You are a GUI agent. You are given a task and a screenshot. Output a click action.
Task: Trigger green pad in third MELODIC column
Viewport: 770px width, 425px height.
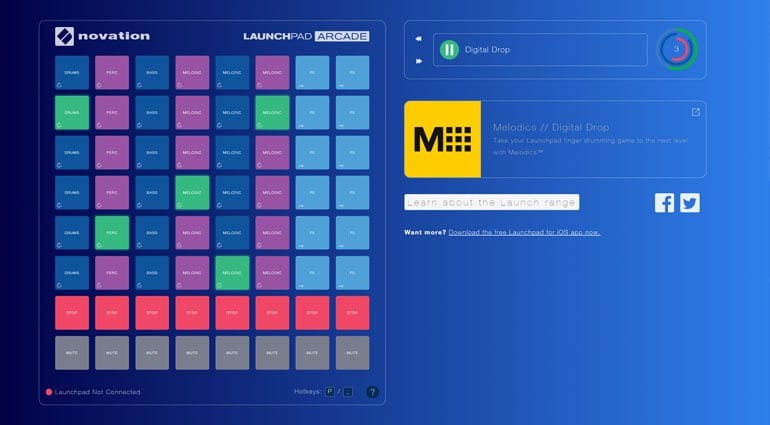pos(272,113)
